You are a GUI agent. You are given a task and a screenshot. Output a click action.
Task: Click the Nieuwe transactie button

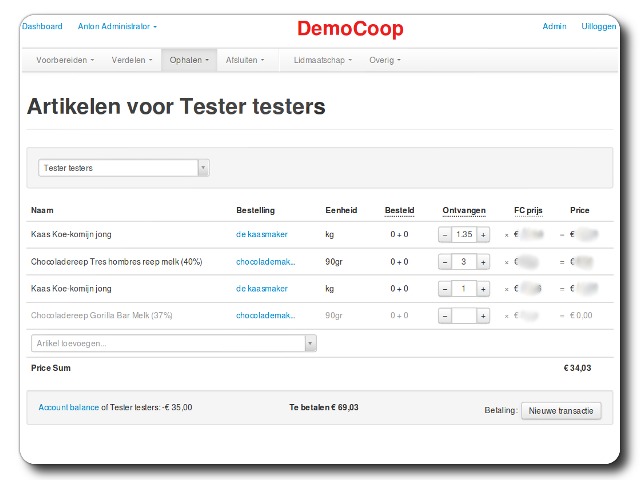[561, 410]
